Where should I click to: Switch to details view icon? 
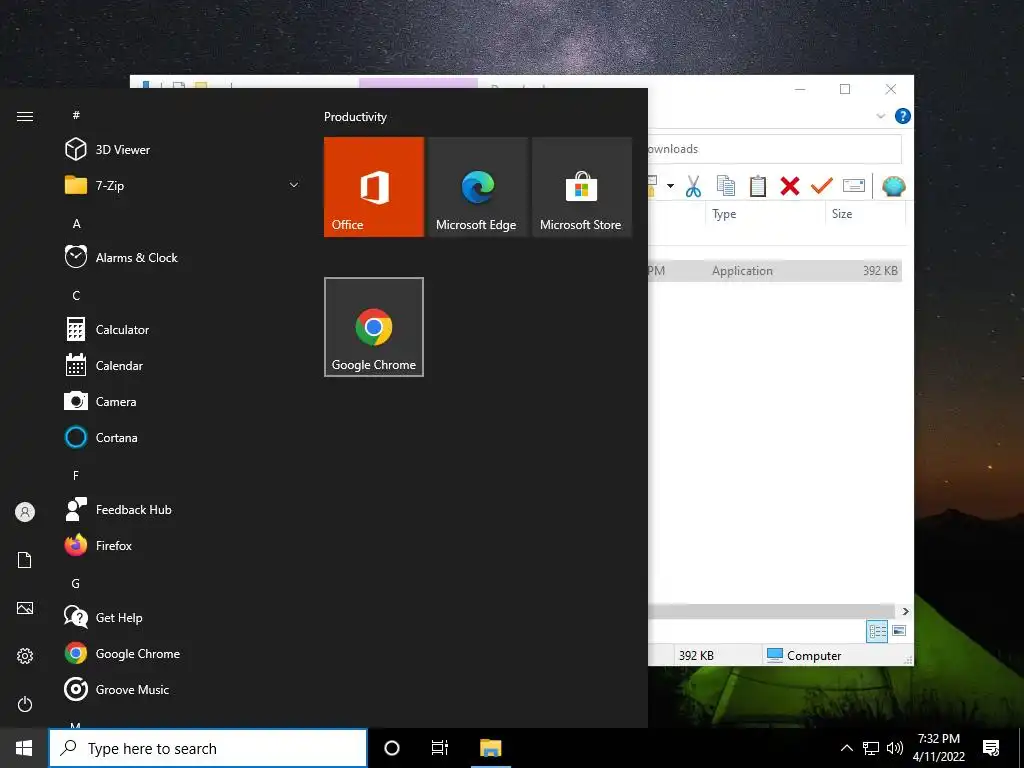click(x=877, y=631)
